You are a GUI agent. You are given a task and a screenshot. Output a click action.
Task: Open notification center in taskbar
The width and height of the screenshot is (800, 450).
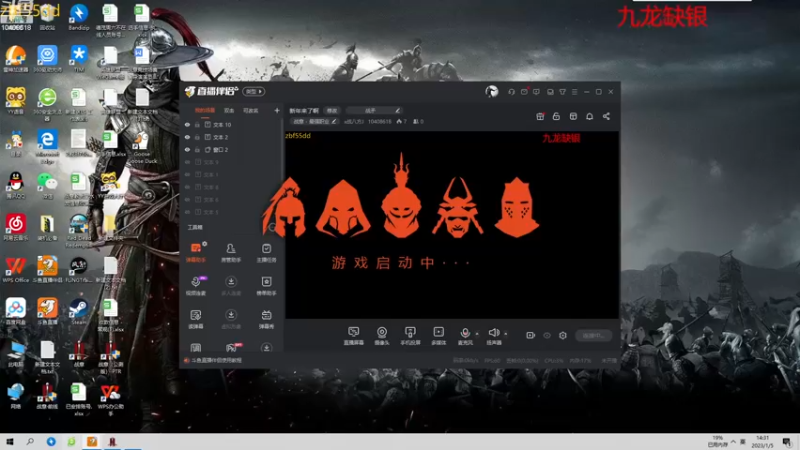[787, 442]
